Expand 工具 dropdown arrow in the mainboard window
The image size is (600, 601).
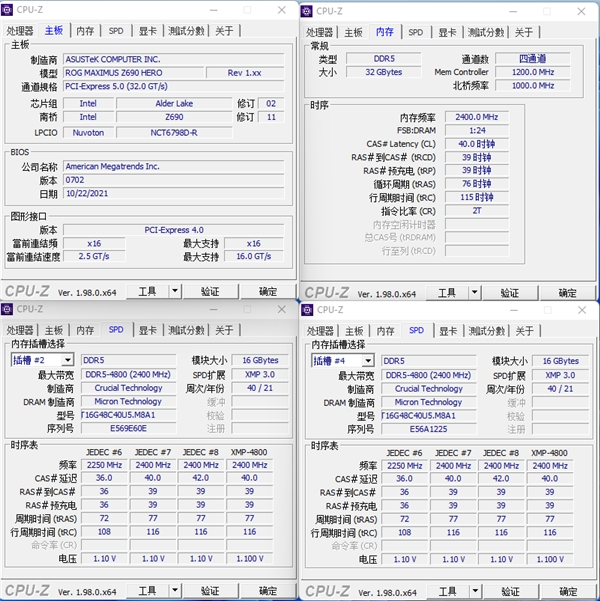pos(175,291)
